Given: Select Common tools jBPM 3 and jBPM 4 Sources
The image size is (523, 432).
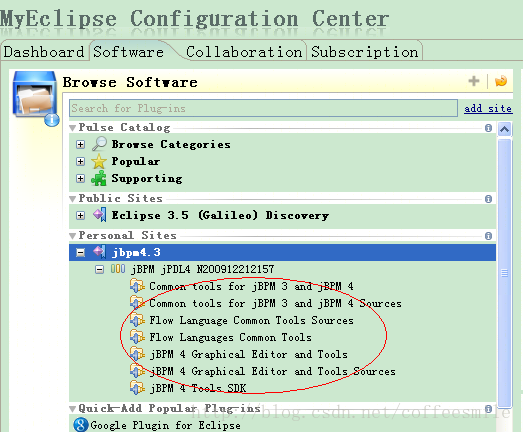Looking at the screenshot, I should [275, 303].
